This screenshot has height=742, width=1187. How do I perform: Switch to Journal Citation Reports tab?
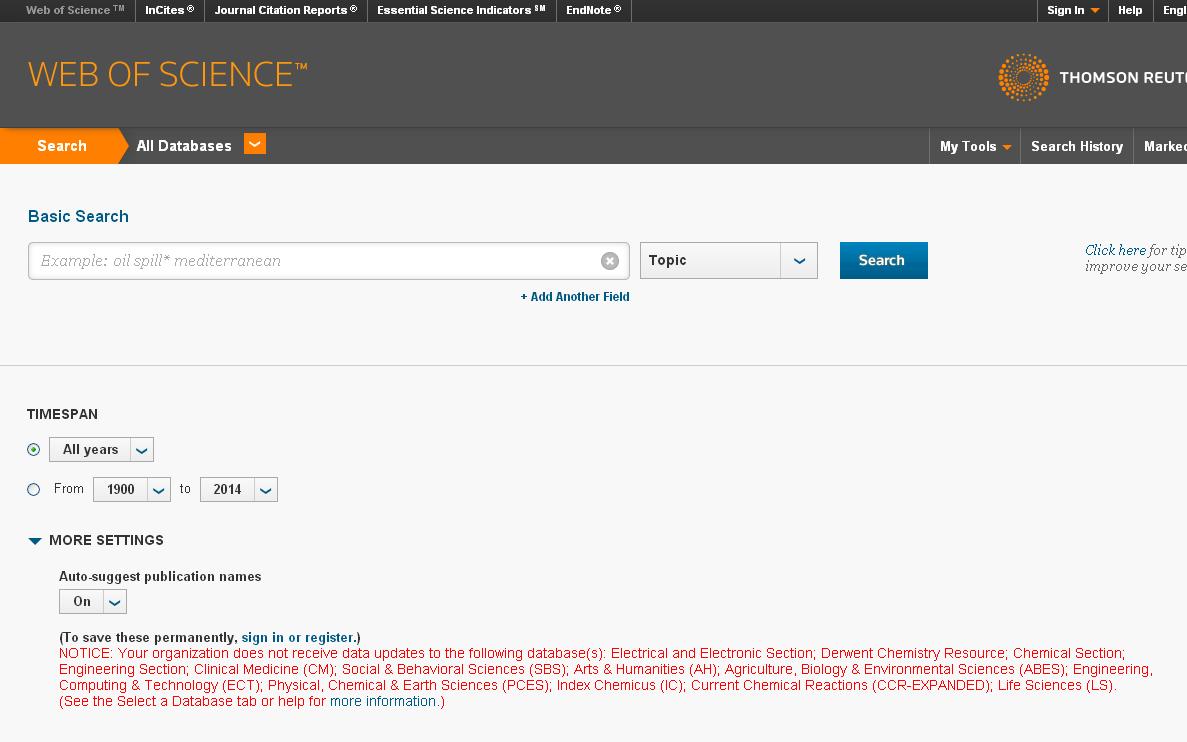[285, 10]
